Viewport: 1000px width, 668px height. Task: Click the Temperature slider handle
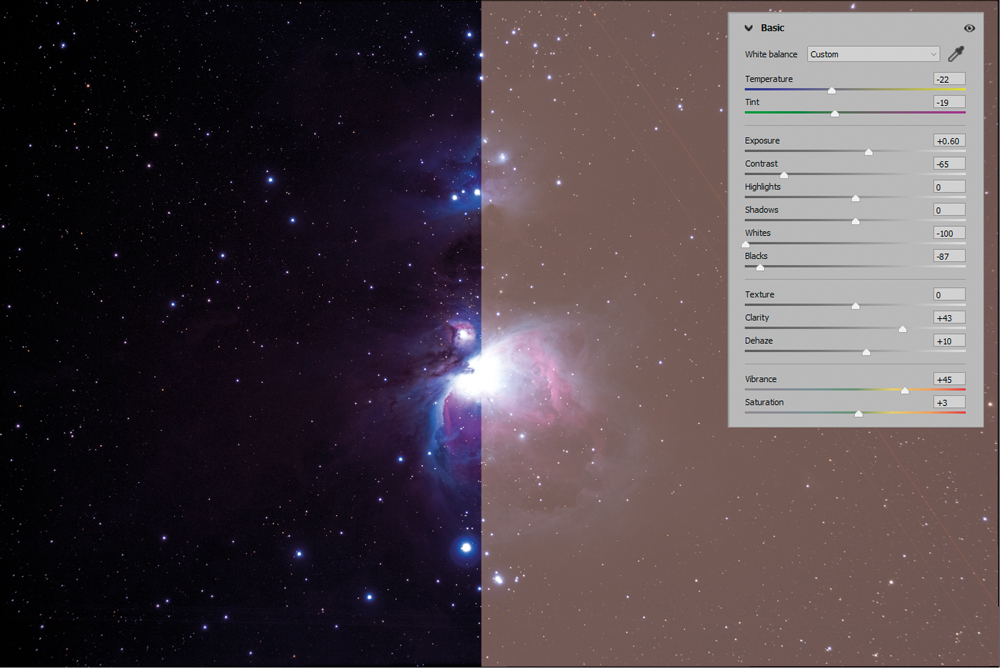coord(832,91)
